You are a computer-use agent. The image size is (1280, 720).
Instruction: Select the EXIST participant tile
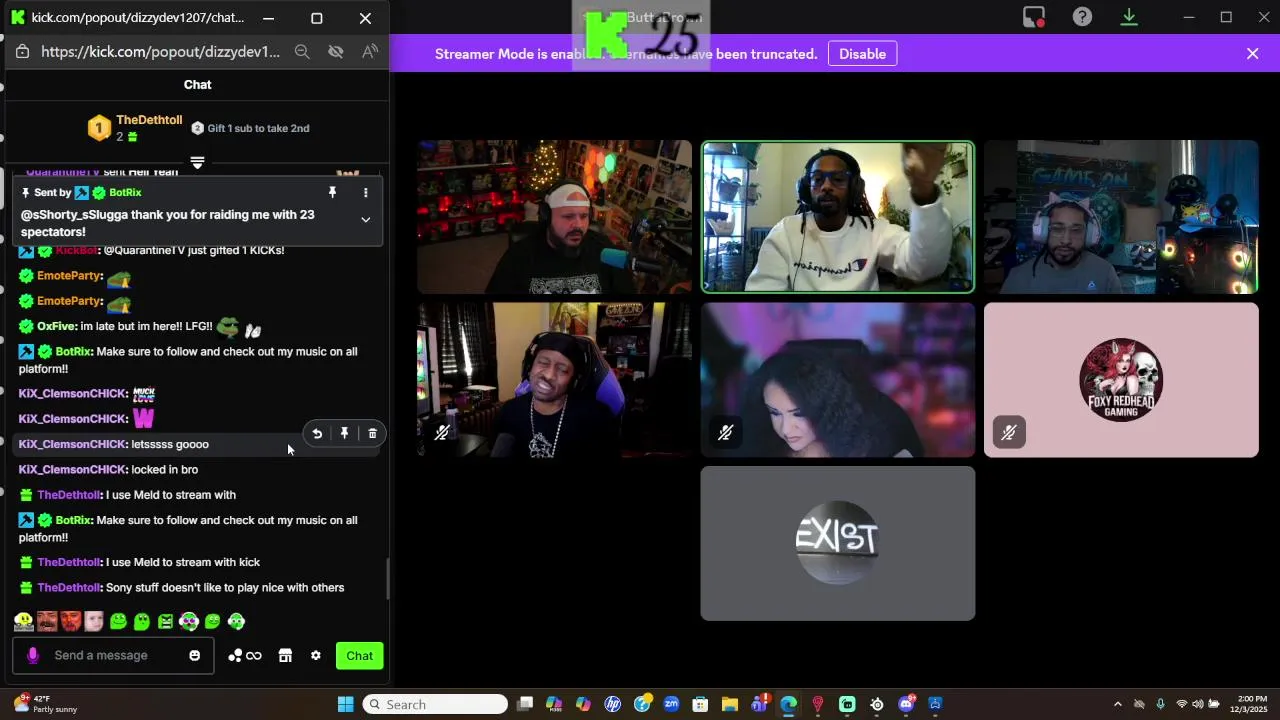point(838,543)
